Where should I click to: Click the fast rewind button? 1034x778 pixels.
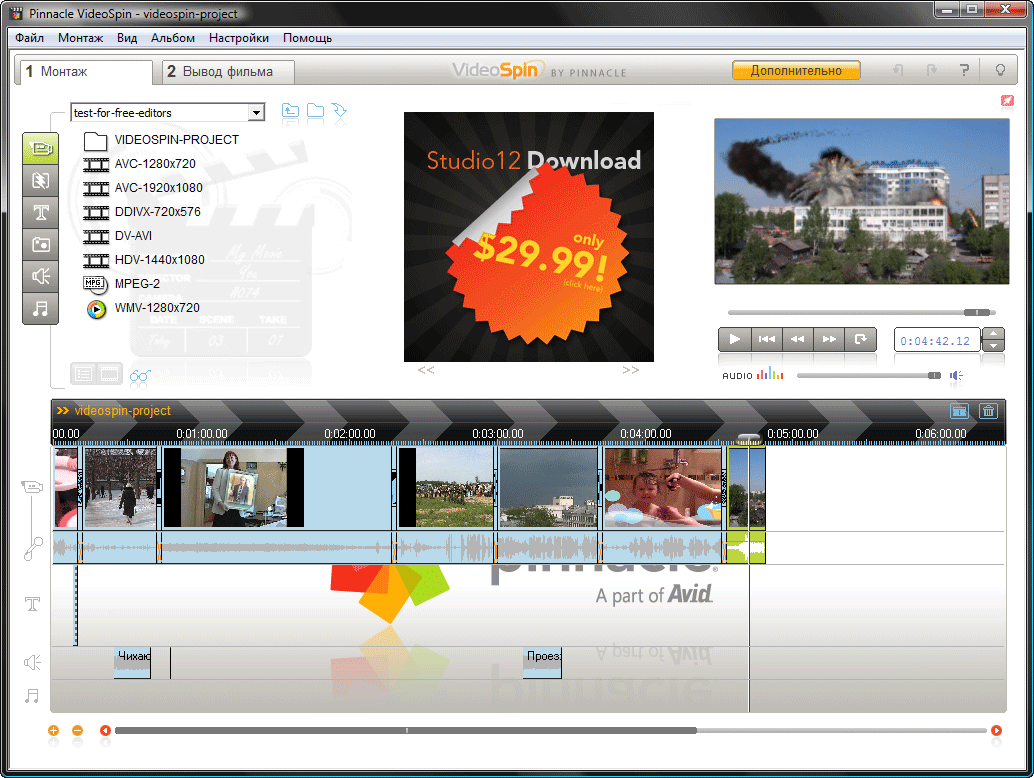797,339
